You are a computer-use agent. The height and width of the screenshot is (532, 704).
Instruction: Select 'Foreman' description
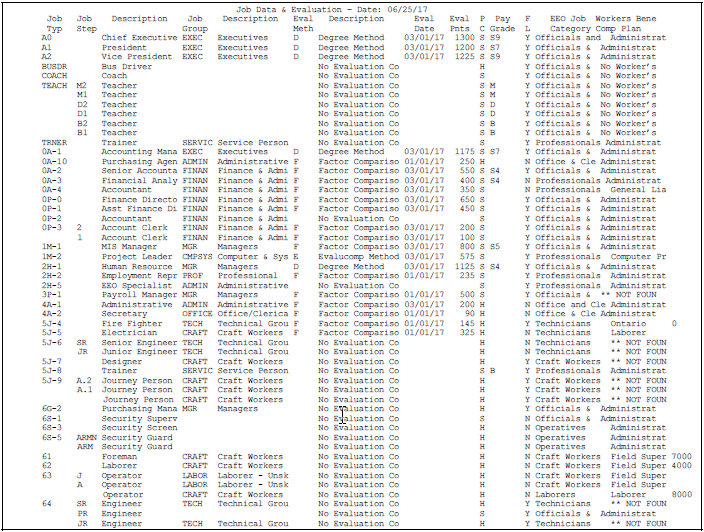(x=119, y=457)
